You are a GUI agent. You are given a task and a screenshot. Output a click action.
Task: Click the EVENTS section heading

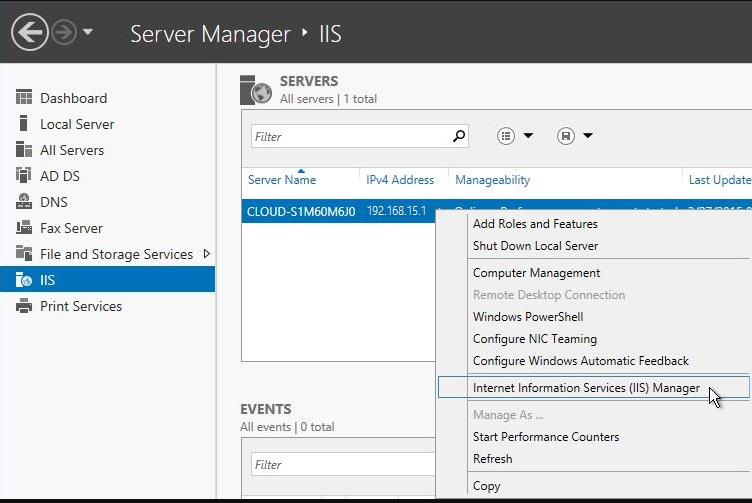pyautogui.click(x=266, y=409)
